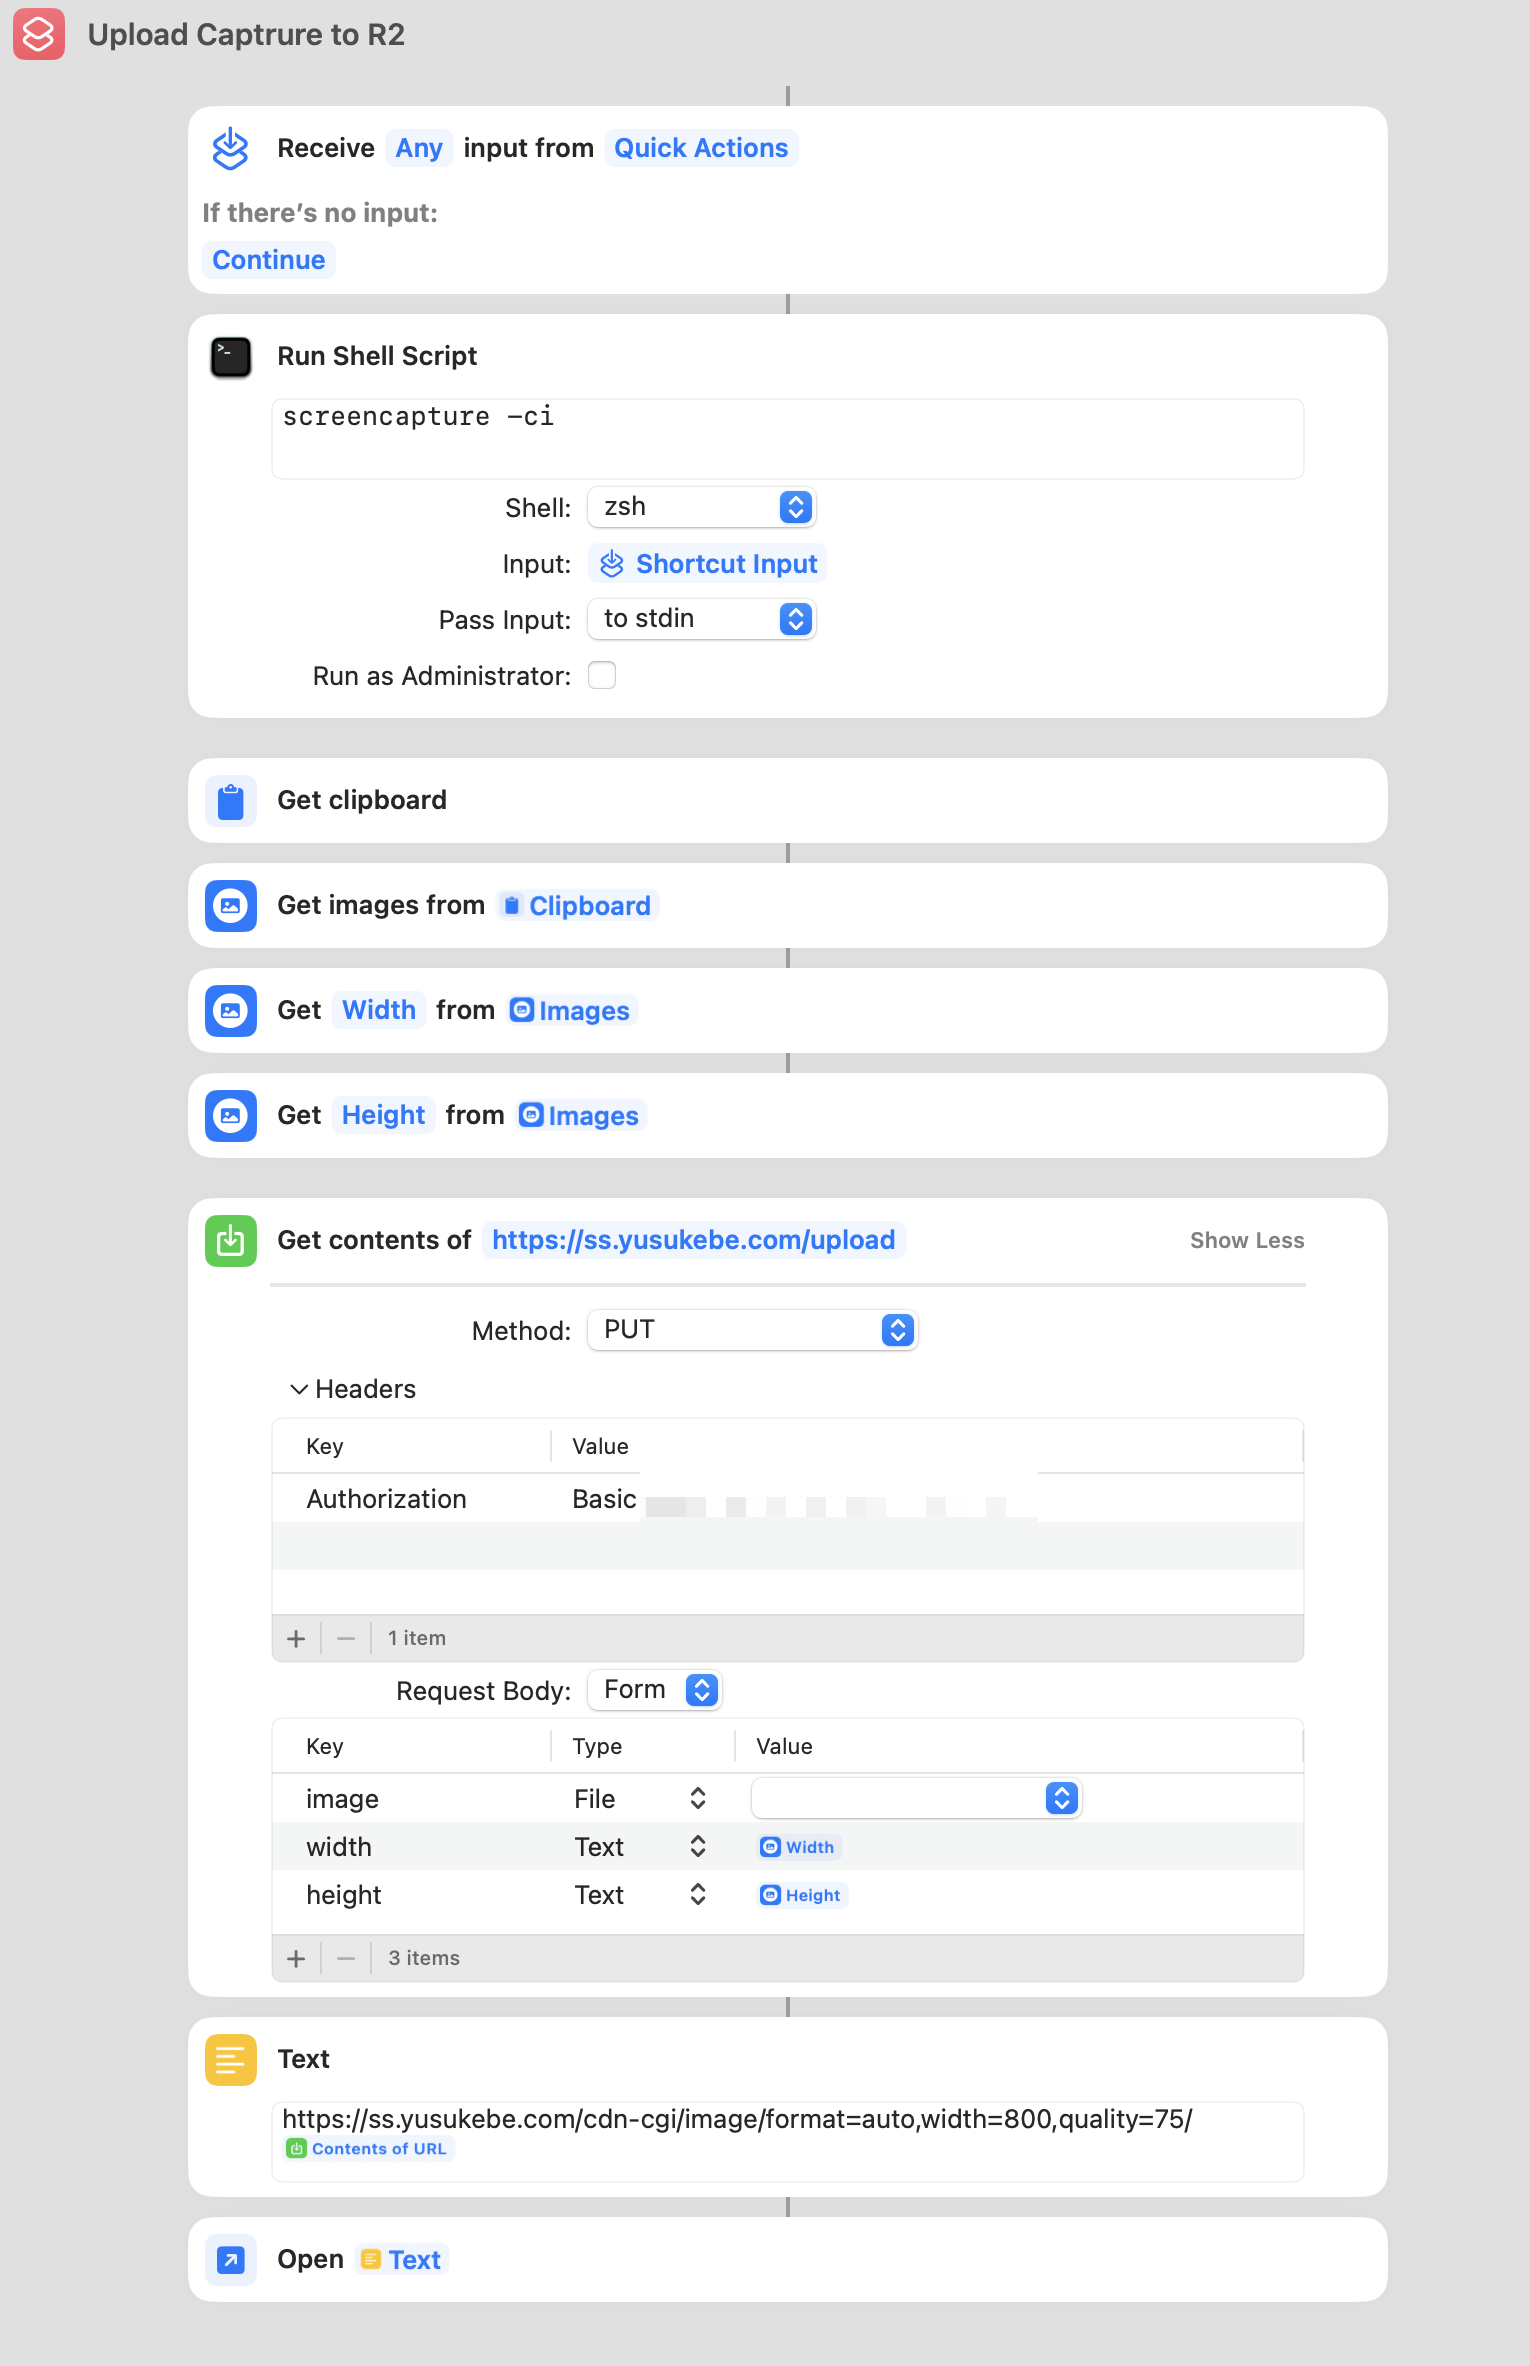The image size is (1530, 2366).
Task: Click the Get images from Clipboard icon
Action: pyautogui.click(x=231, y=906)
